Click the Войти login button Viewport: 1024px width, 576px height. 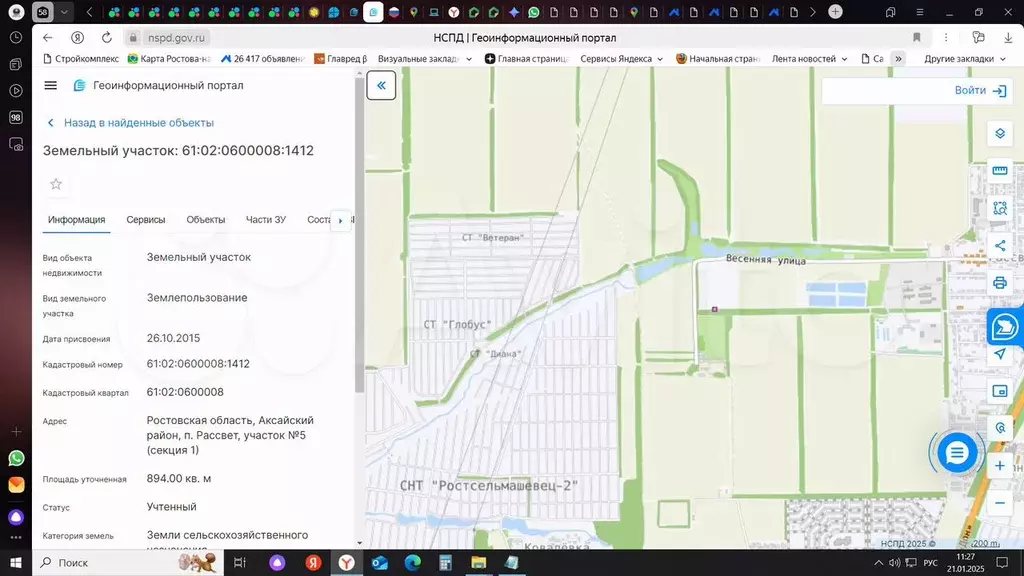tap(980, 91)
